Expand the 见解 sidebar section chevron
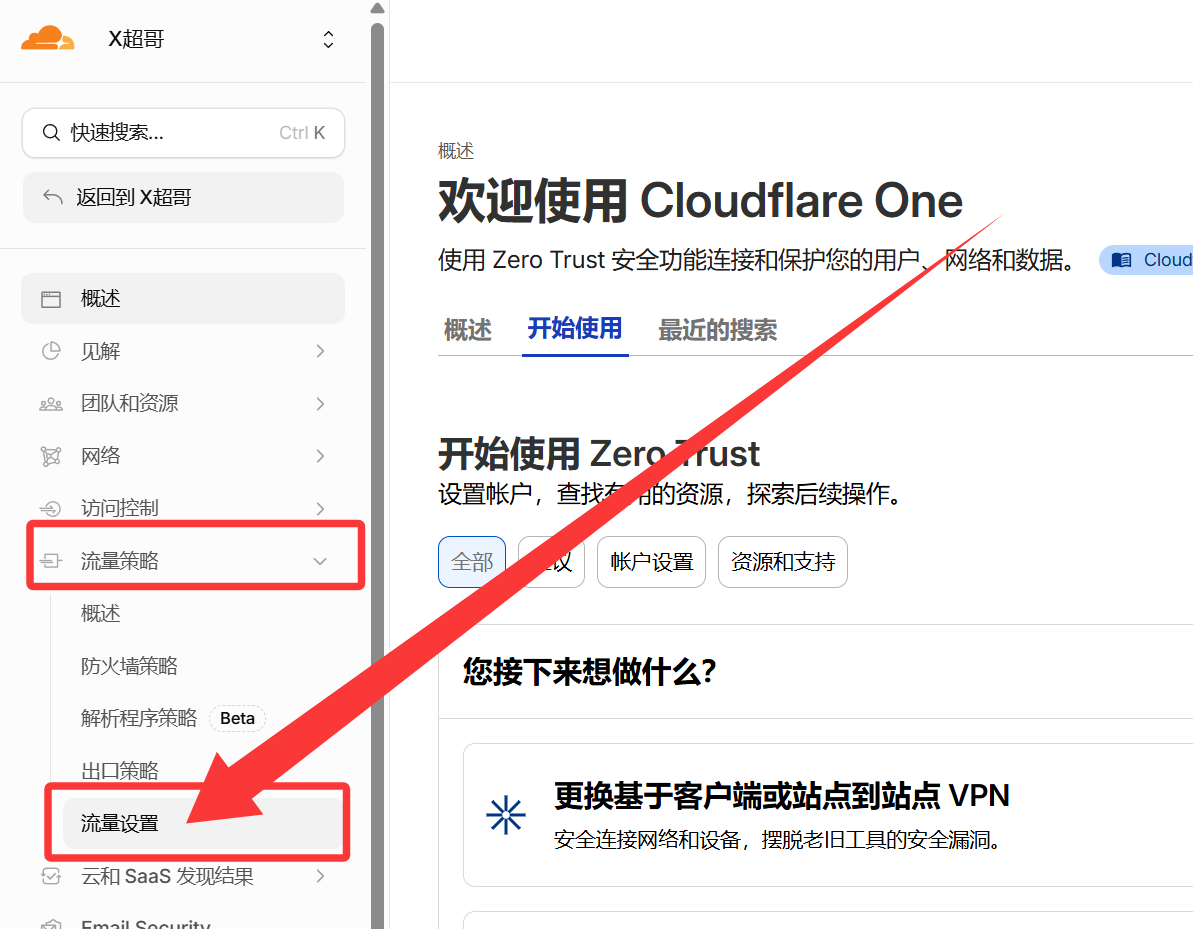 pos(320,351)
